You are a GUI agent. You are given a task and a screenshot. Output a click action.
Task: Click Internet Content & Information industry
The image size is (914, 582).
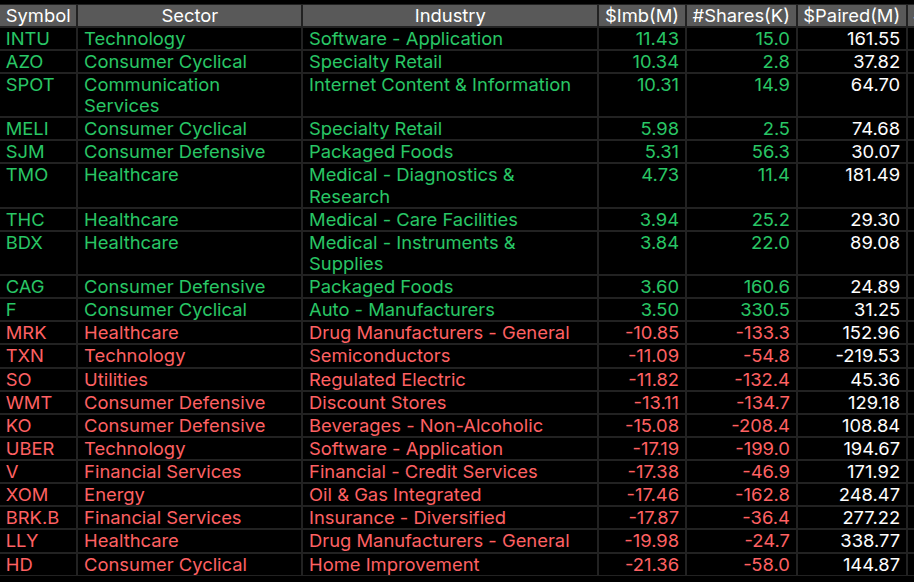click(449, 95)
